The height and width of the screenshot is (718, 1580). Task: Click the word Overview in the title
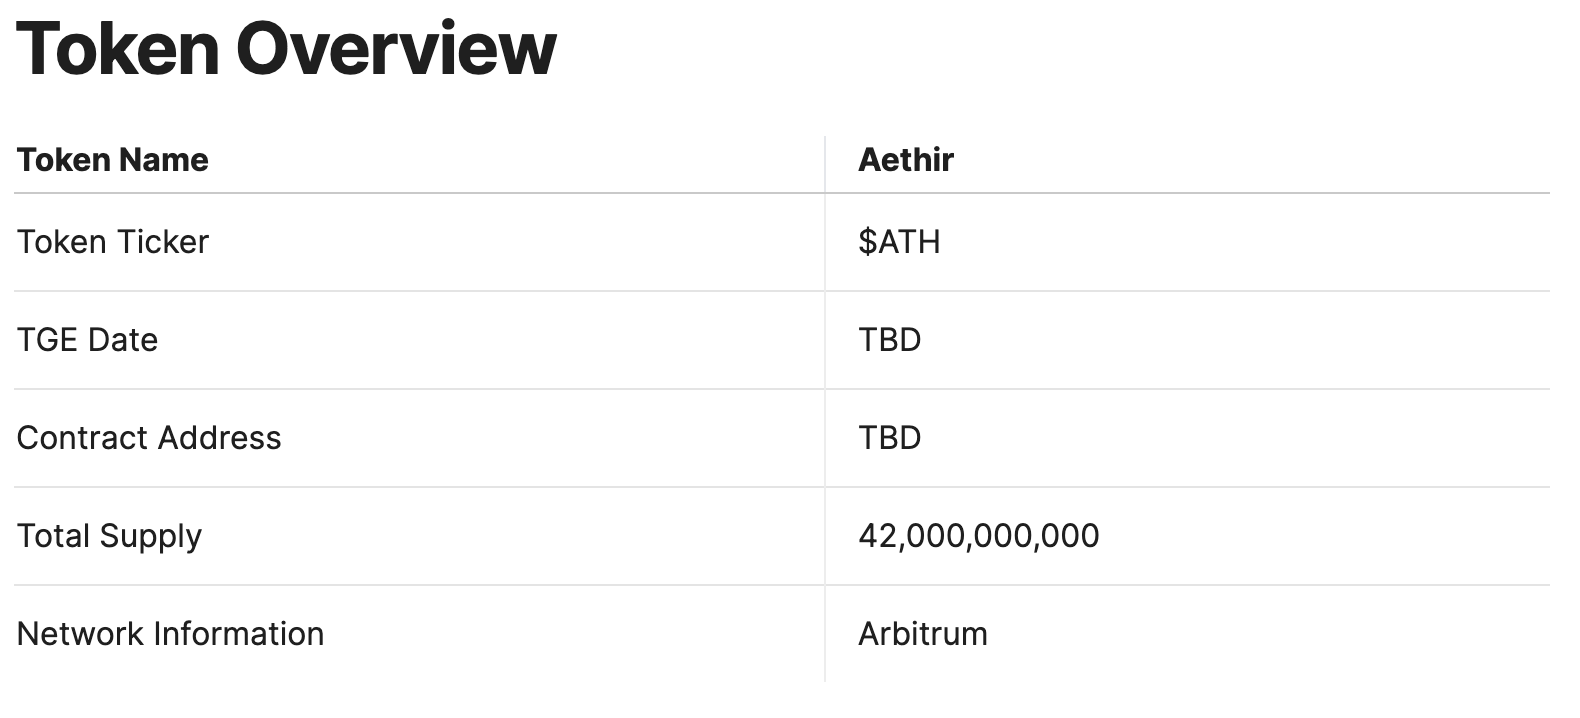tap(396, 47)
